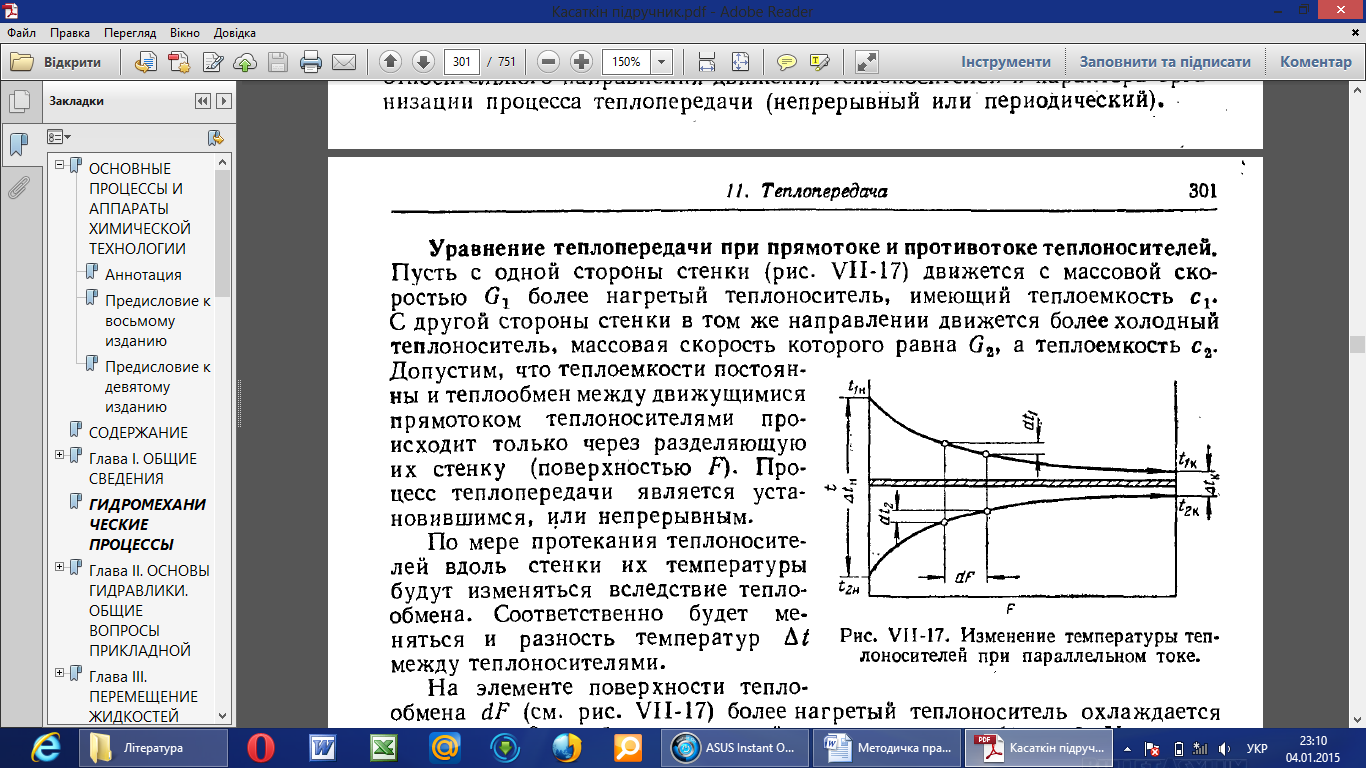Select the Аннотация bookmark
Screen dimensions: 1366x768
143,275
